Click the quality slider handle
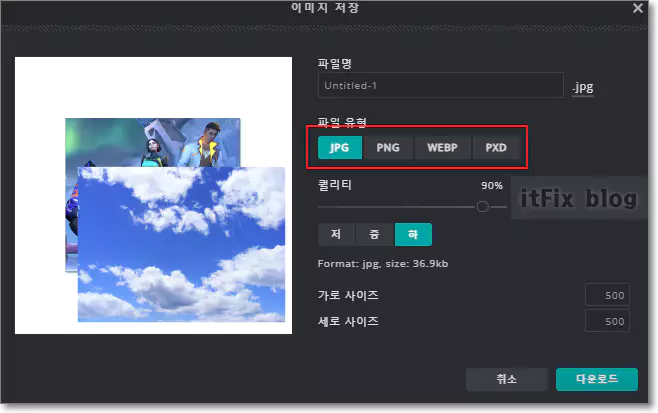 point(483,206)
